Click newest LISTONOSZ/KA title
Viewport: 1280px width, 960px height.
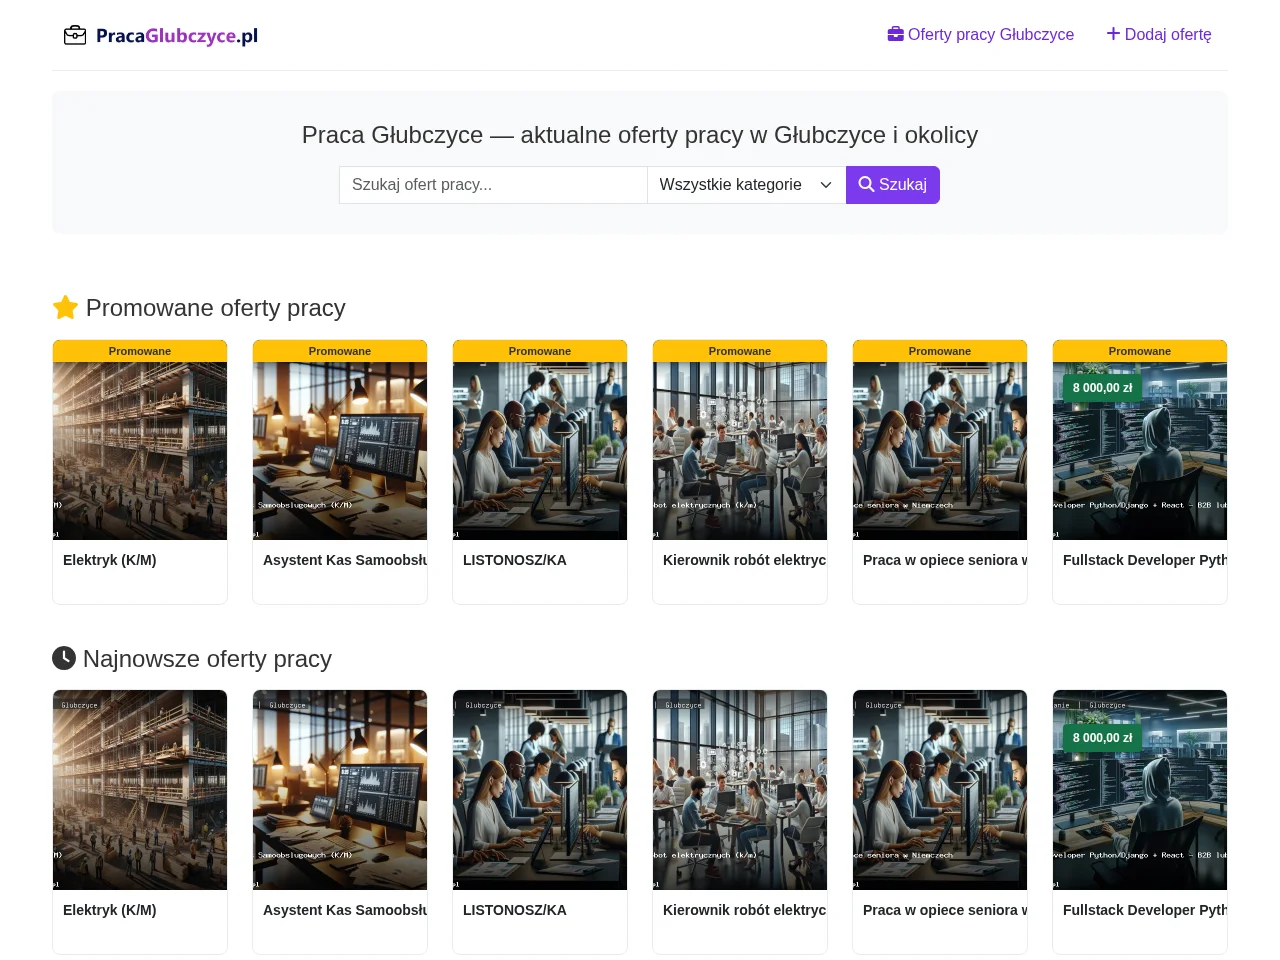515,910
